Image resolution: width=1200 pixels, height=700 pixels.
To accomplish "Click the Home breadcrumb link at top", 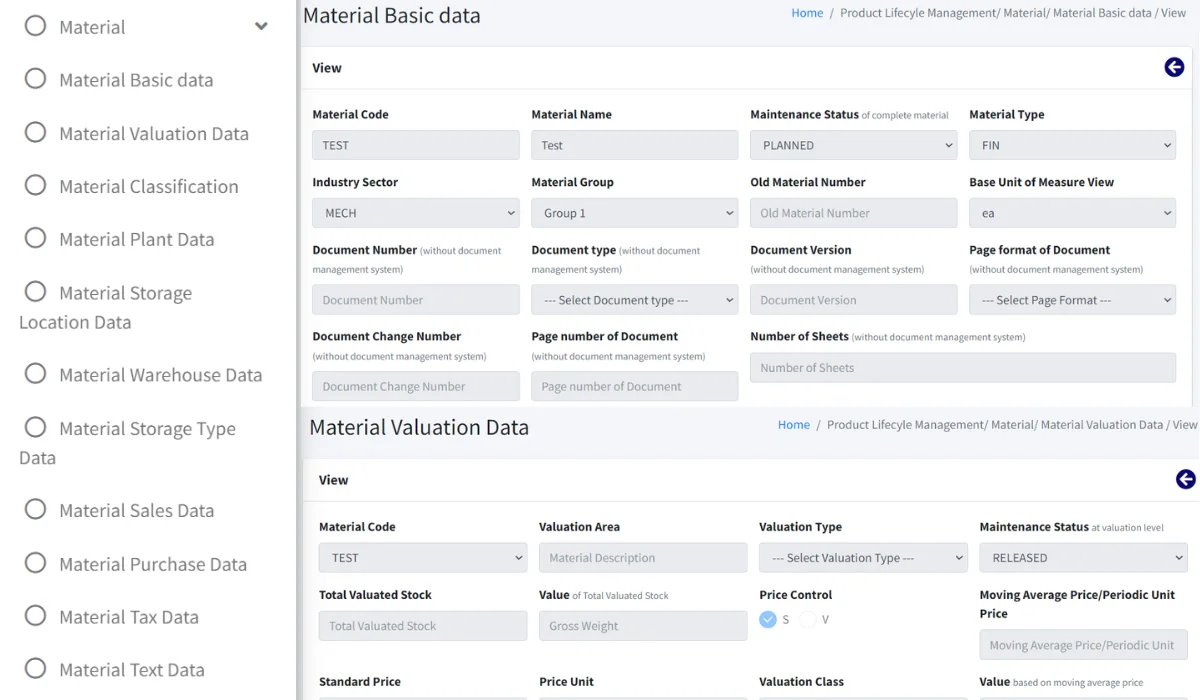I will point(807,13).
